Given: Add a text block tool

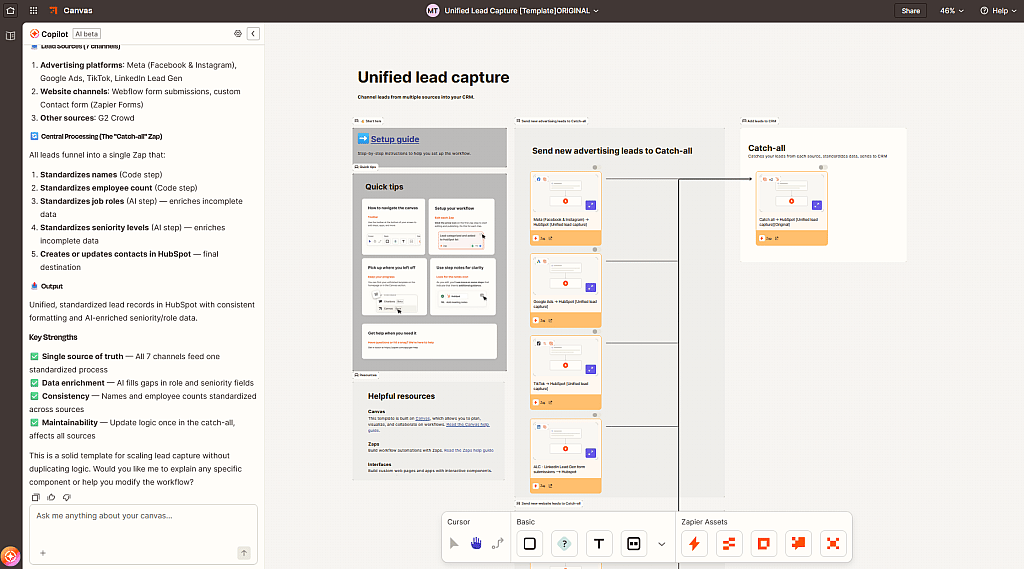Looking at the screenshot, I should coord(599,544).
